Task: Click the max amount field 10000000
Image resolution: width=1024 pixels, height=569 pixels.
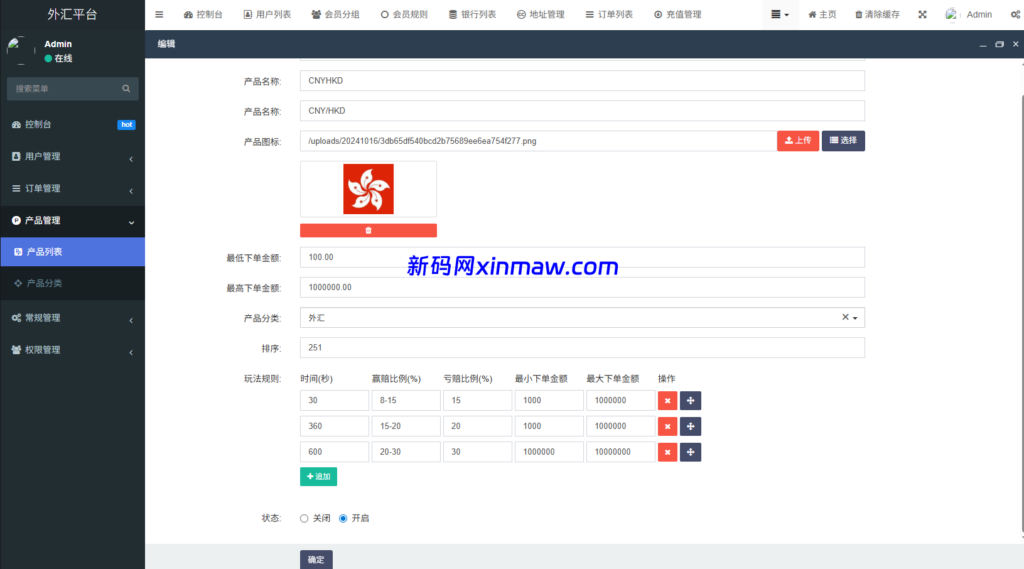Action: click(x=620, y=452)
